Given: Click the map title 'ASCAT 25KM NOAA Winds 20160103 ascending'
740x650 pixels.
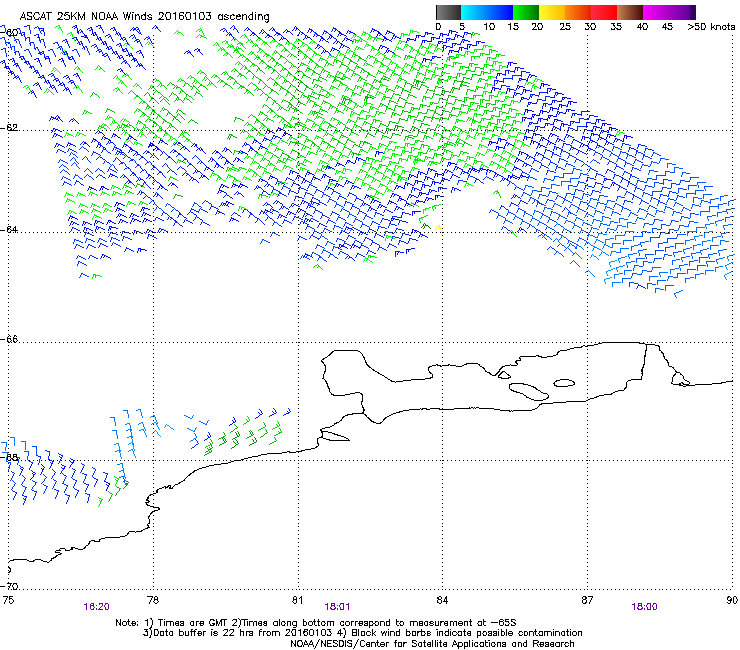Looking at the screenshot, I should tap(144, 17).
